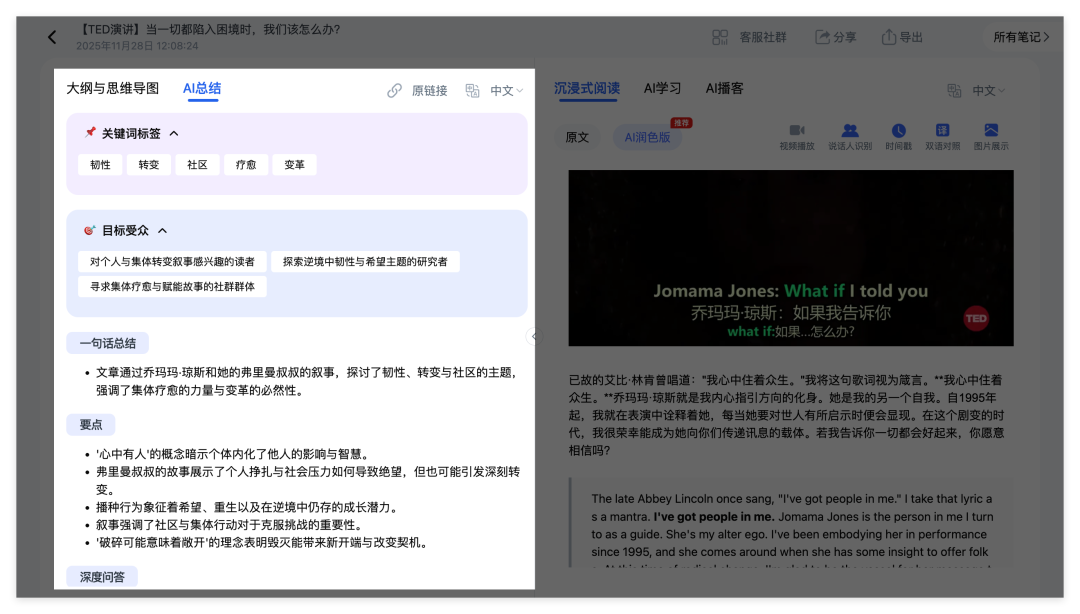This screenshot has height=614, width=1080.
Task: Click the pushpin icon beside 关键词标签
Action: pyautogui.click(x=90, y=132)
